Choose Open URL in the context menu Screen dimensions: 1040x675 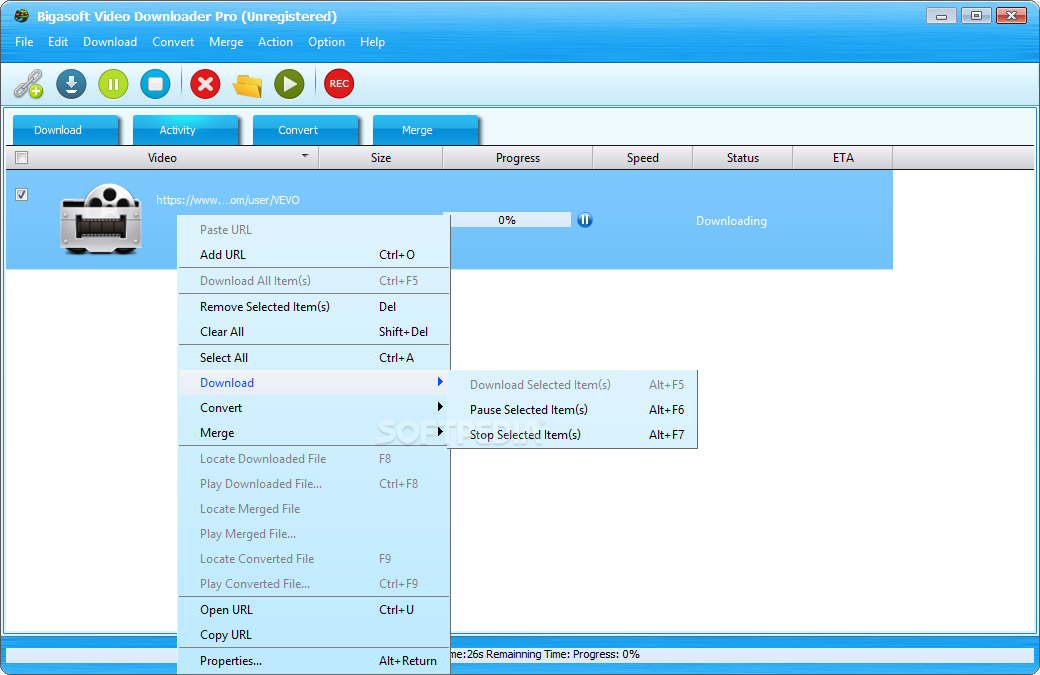(314, 610)
